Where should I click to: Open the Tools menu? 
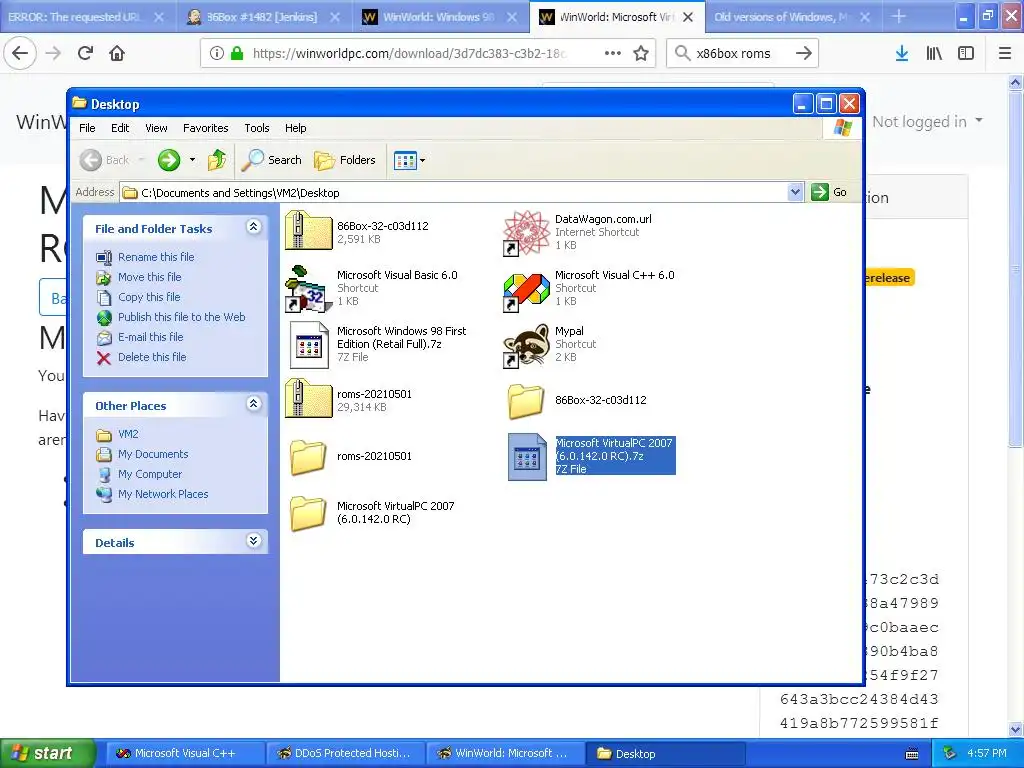pyautogui.click(x=257, y=128)
